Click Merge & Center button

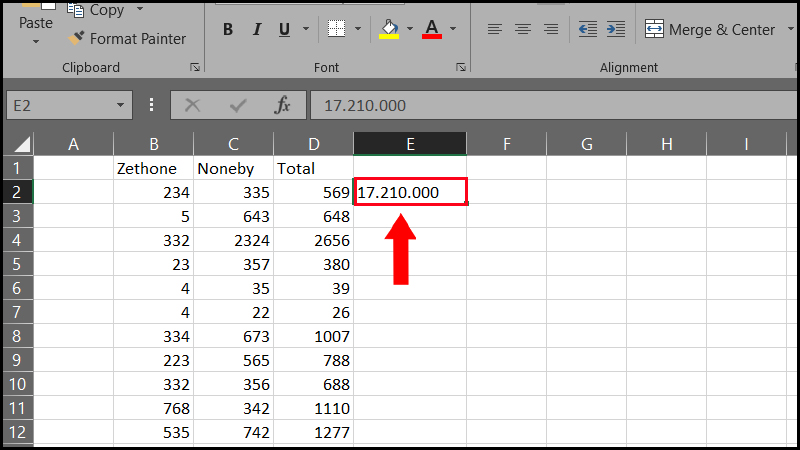click(710, 30)
